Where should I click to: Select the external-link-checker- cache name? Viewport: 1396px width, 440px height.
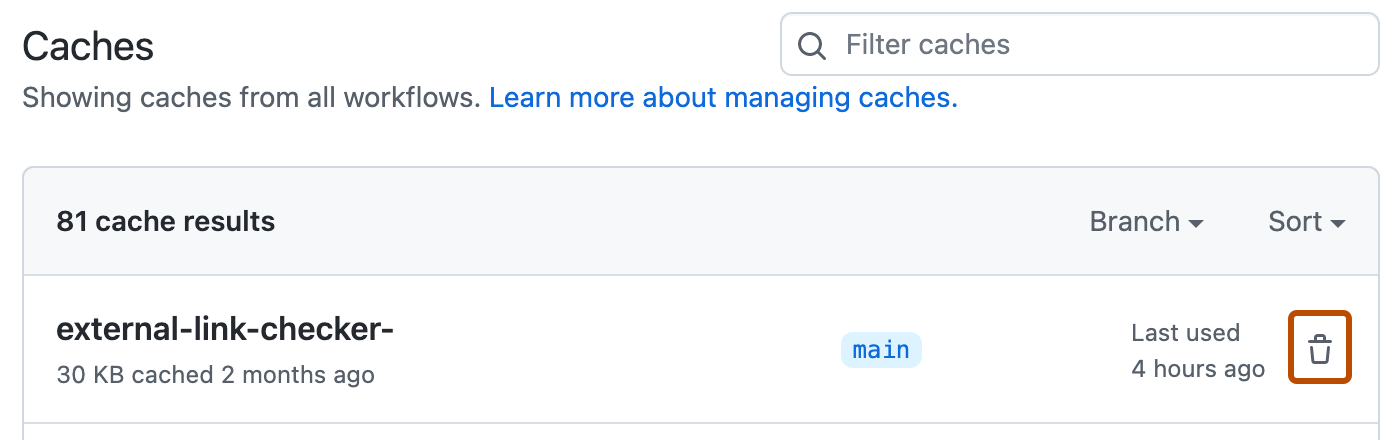click(225, 328)
